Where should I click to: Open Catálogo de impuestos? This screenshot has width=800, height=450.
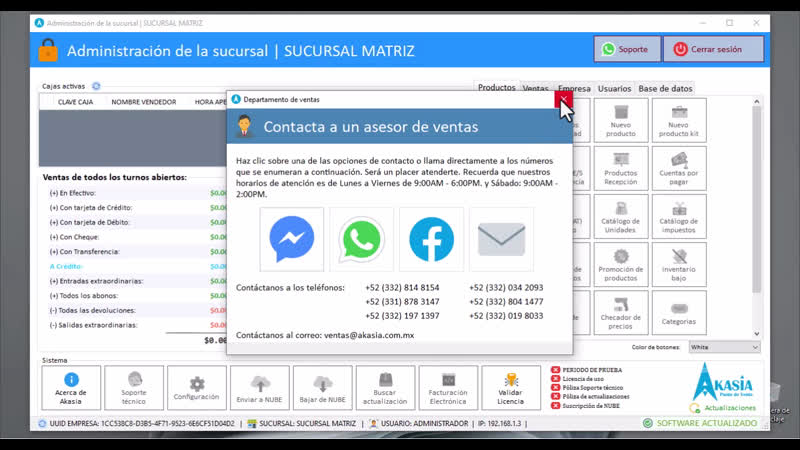click(679, 216)
